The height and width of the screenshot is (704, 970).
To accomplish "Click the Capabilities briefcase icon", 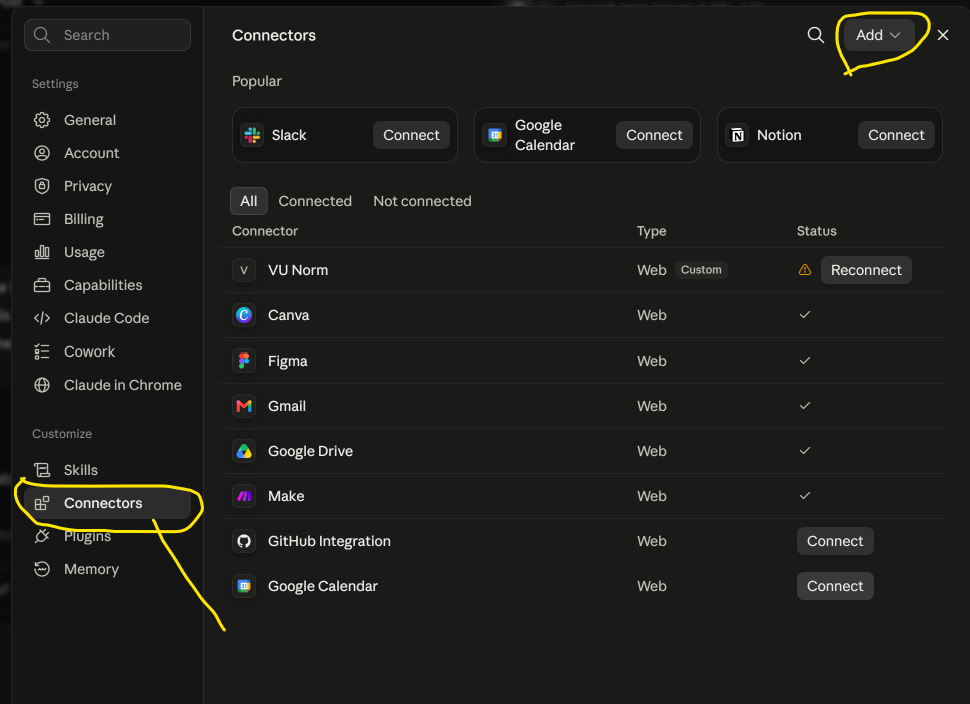I will tap(41, 285).
